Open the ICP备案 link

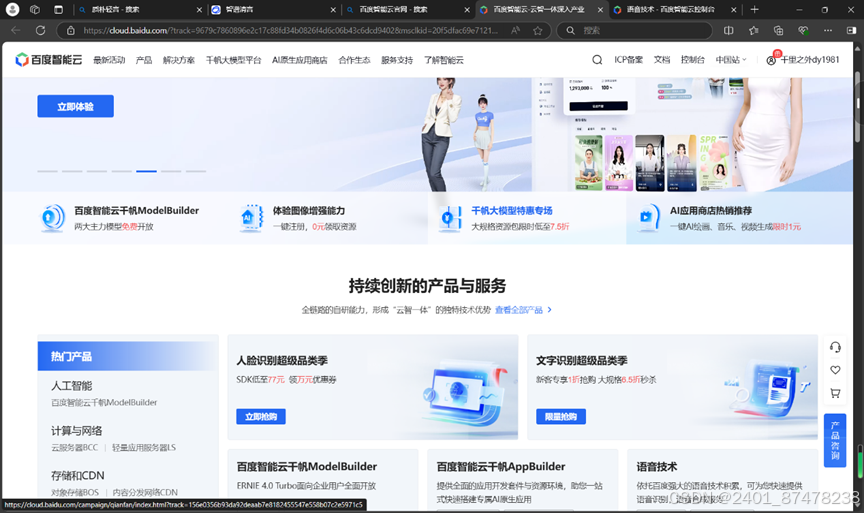[x=629, y=60]
